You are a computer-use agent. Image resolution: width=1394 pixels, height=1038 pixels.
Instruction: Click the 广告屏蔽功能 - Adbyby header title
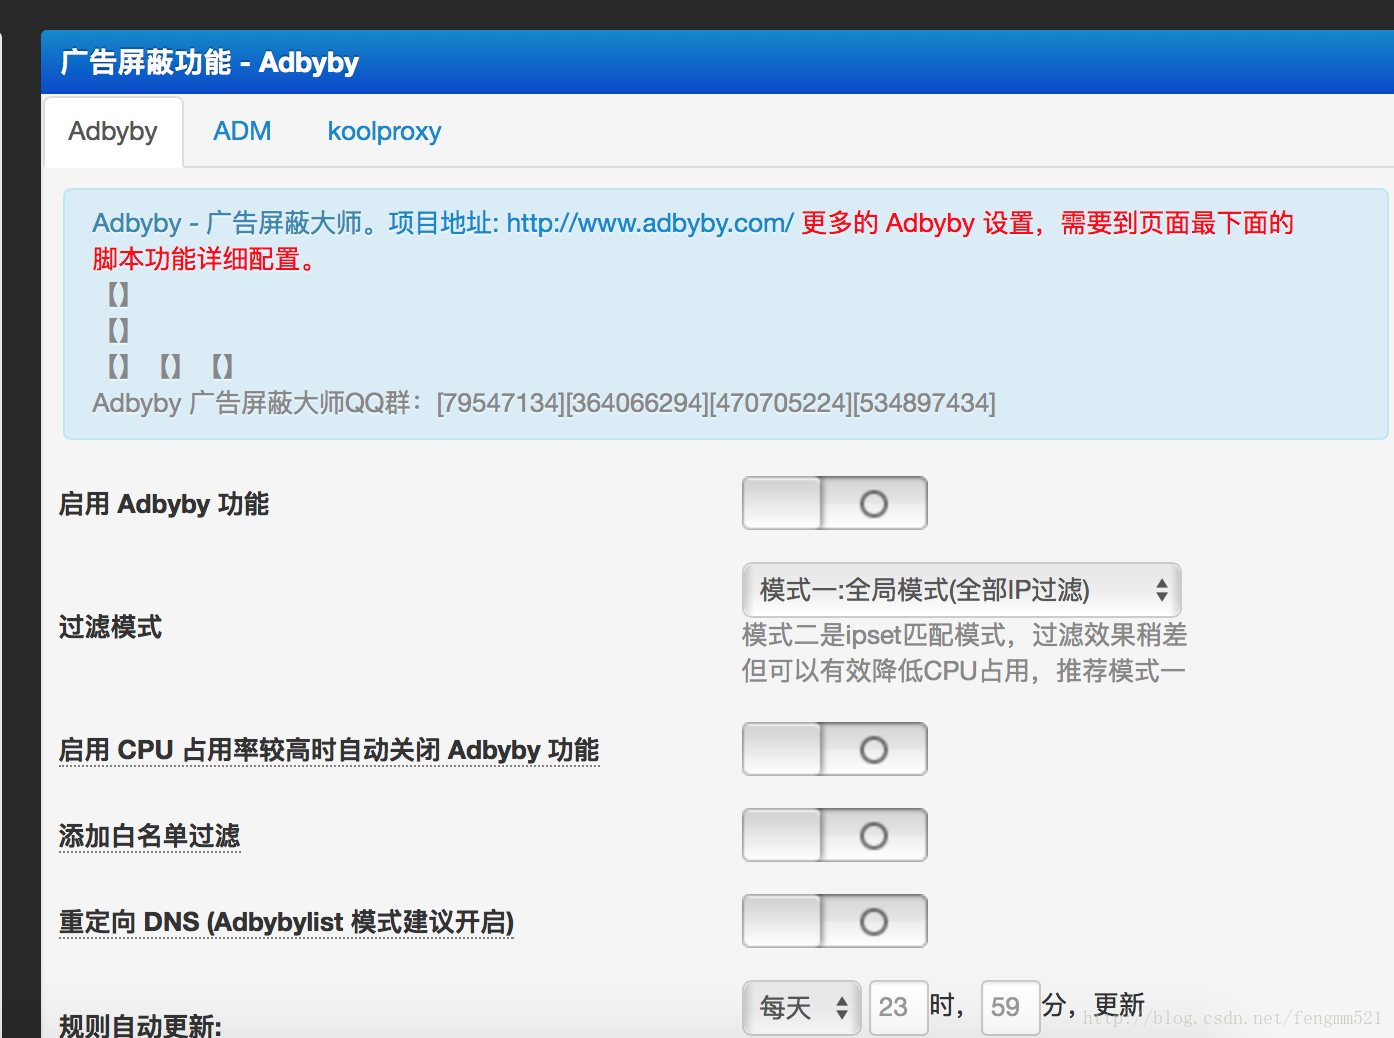tap(209, 62)
